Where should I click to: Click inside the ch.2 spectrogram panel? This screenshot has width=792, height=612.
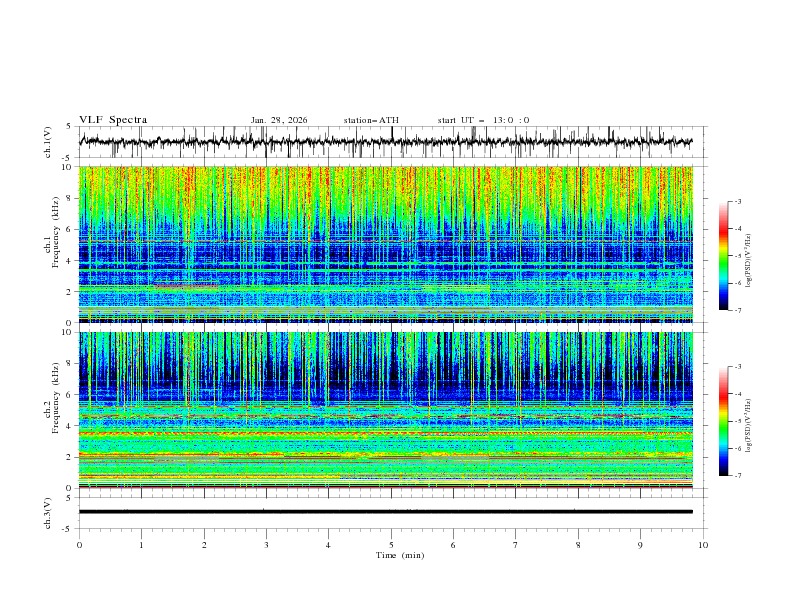coord(386,410)
